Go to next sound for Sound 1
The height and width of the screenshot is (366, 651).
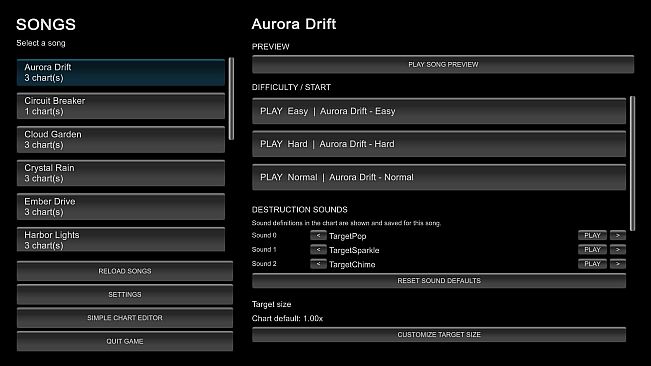[618, 249]
